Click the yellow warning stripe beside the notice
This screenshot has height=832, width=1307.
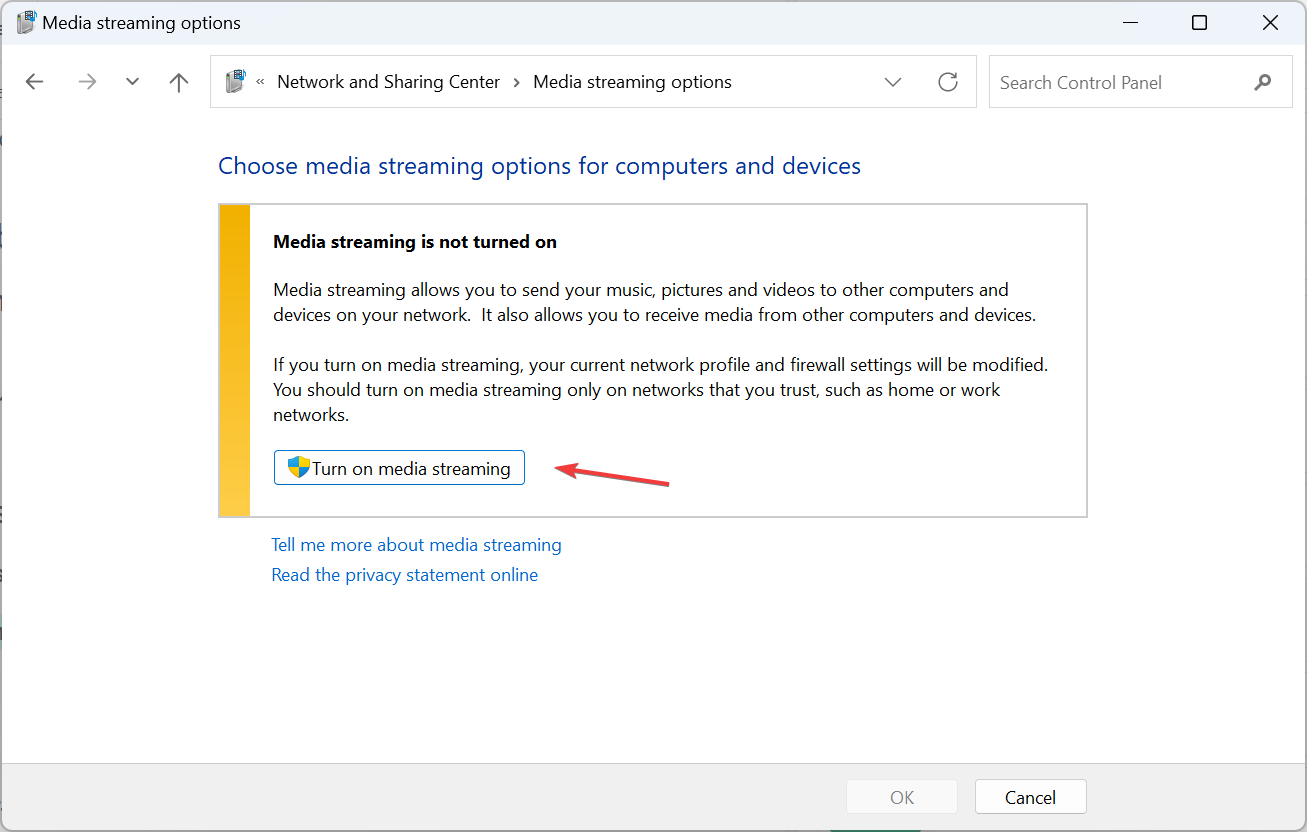pyautogui.click(x=234, y=360)
